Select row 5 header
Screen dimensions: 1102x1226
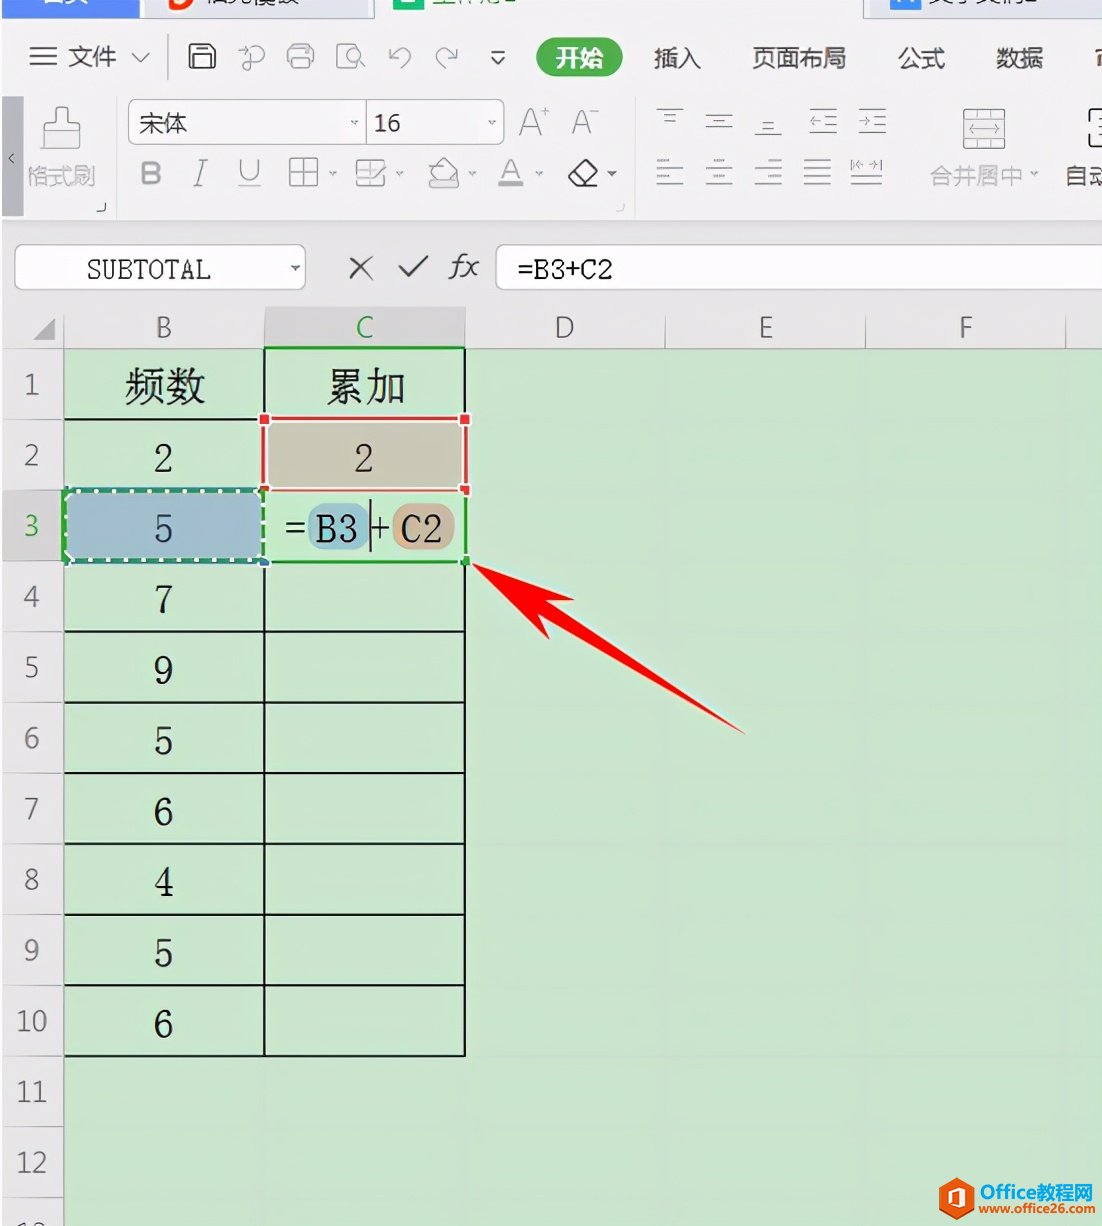32,667
